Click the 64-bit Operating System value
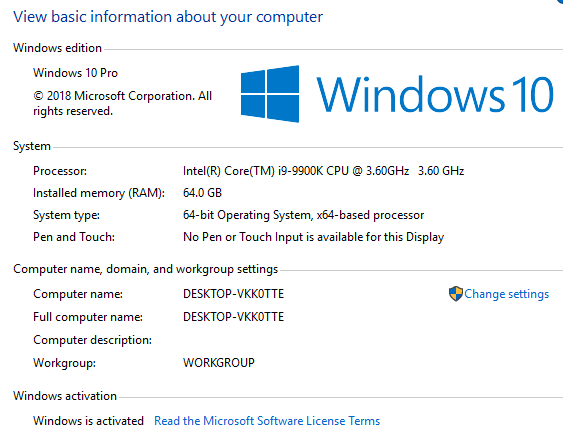The height and width of the screenshot is (440, 563). [x=303, y=215]
